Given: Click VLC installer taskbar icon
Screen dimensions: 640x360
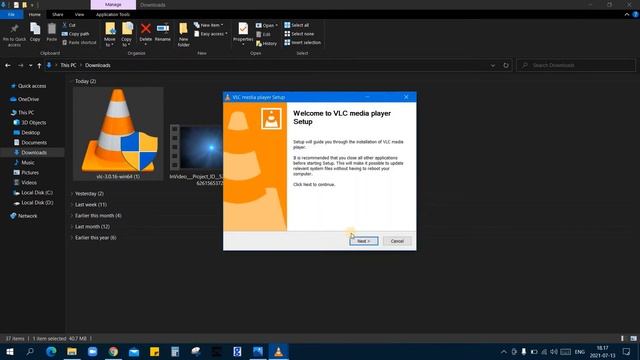Looking at the screenshot, I should pos(278,351).
